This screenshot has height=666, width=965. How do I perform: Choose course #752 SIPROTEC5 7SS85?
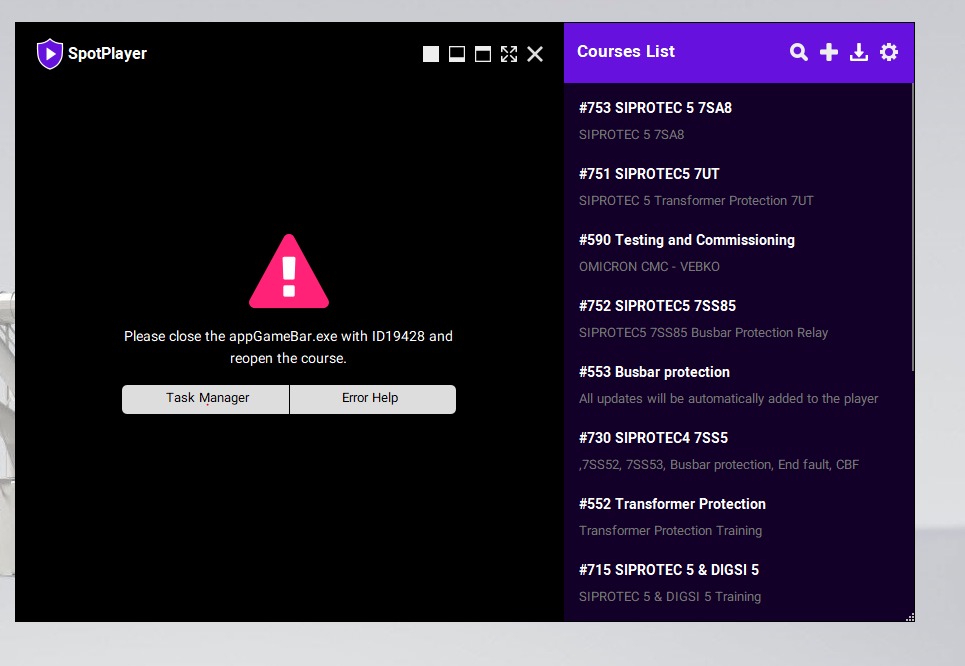click(657, 306)
